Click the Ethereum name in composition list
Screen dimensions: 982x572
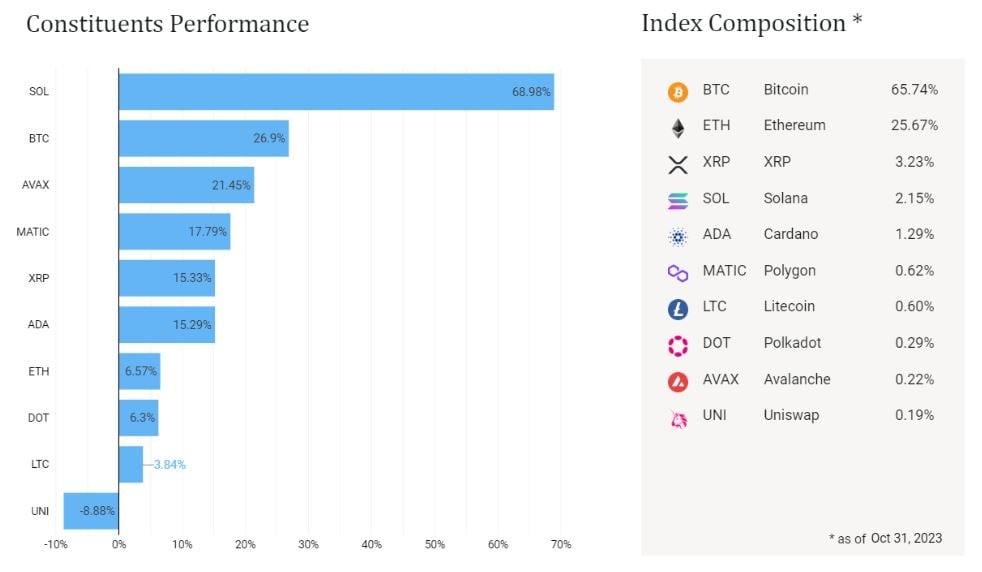click(794, 126)
